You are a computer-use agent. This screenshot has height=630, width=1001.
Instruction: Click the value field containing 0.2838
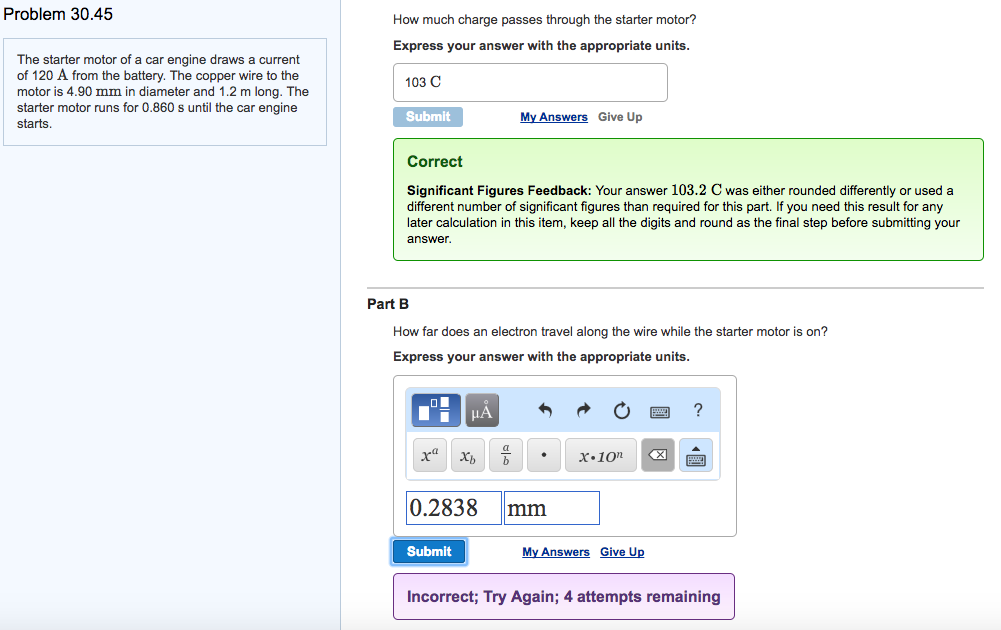tap(453, 508)
